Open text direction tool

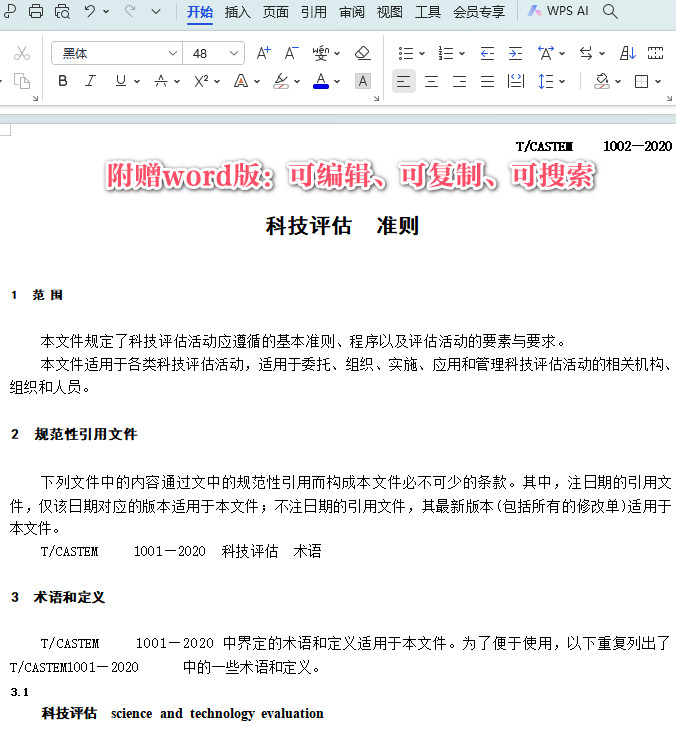(586, 53)
